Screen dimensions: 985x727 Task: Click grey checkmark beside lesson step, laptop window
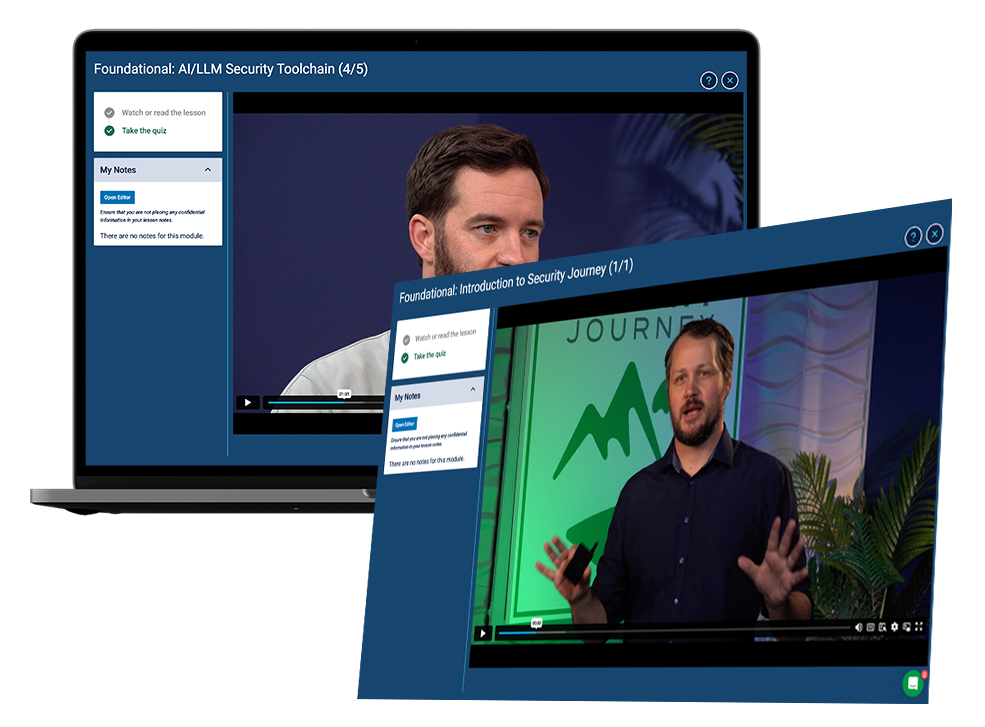pyautogui.click(x=109, y=112)
